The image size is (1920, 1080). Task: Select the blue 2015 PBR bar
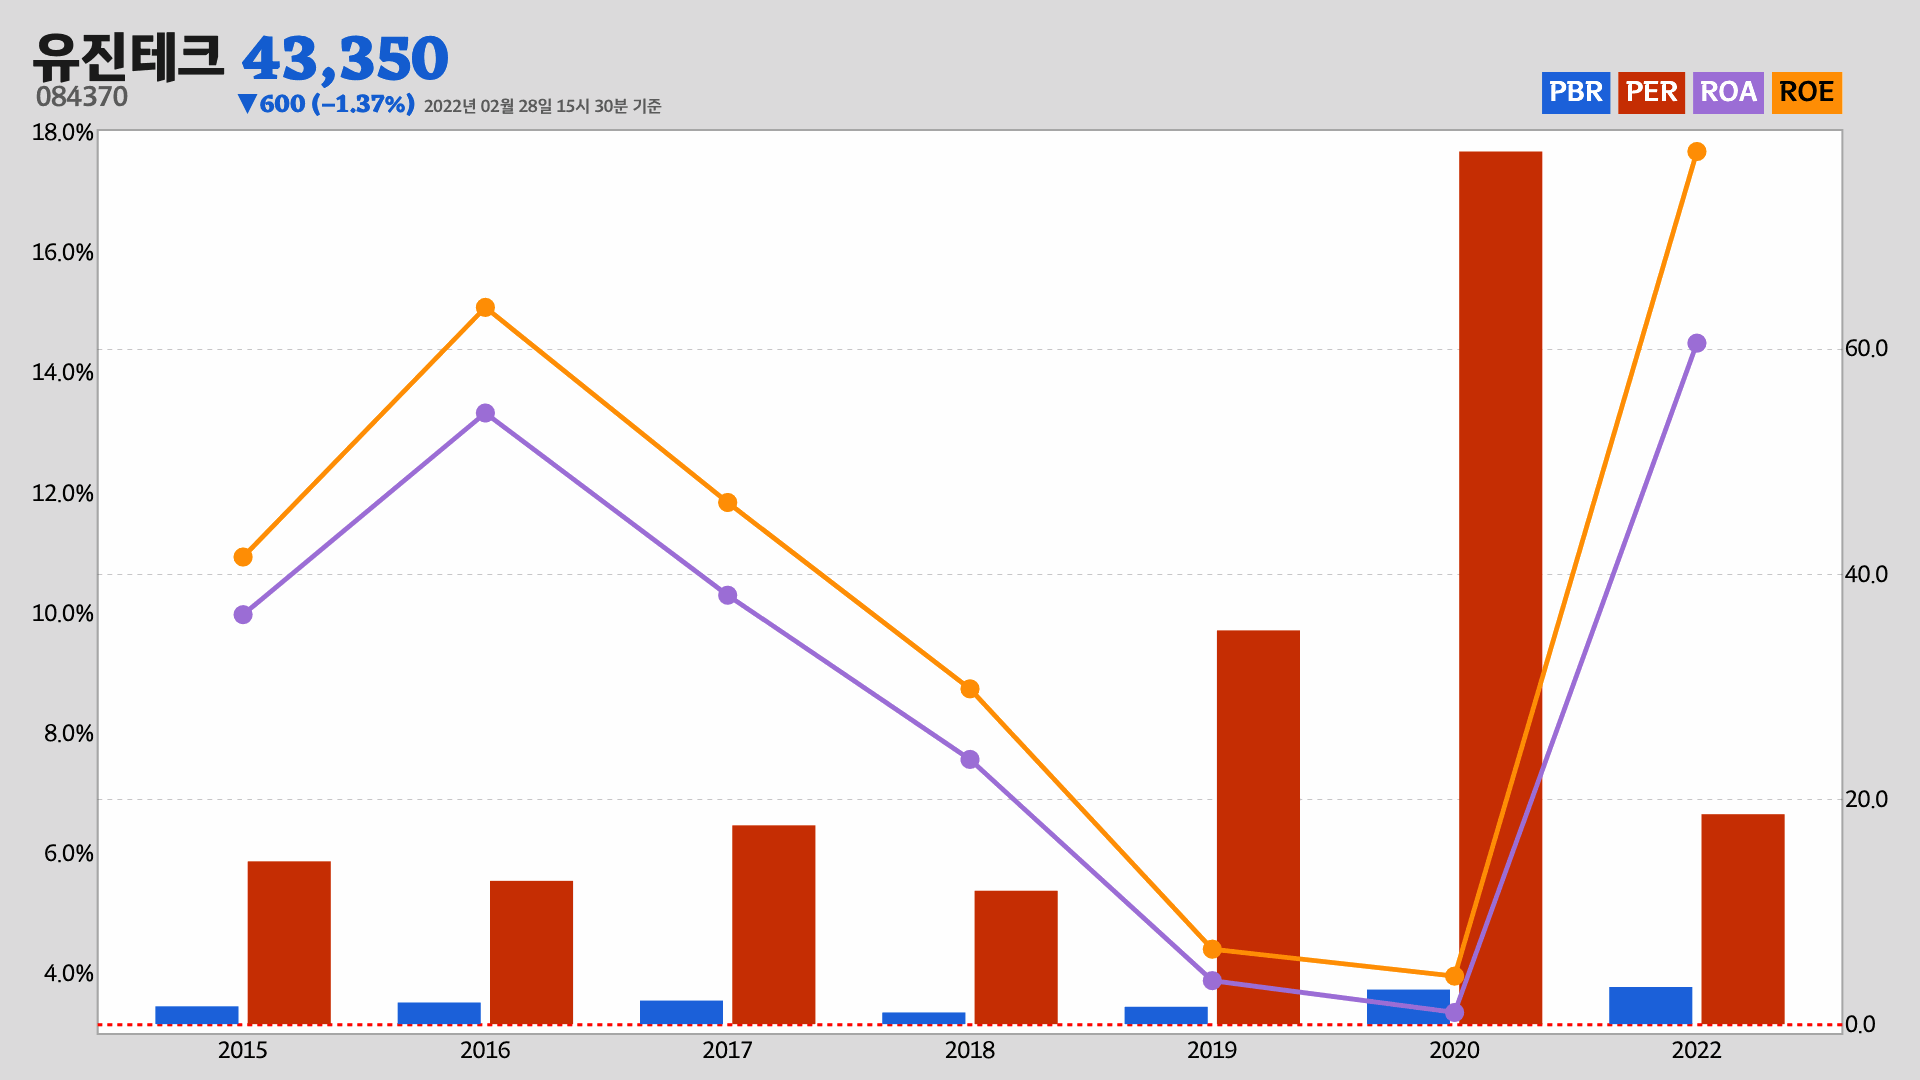coord(196,1015)
